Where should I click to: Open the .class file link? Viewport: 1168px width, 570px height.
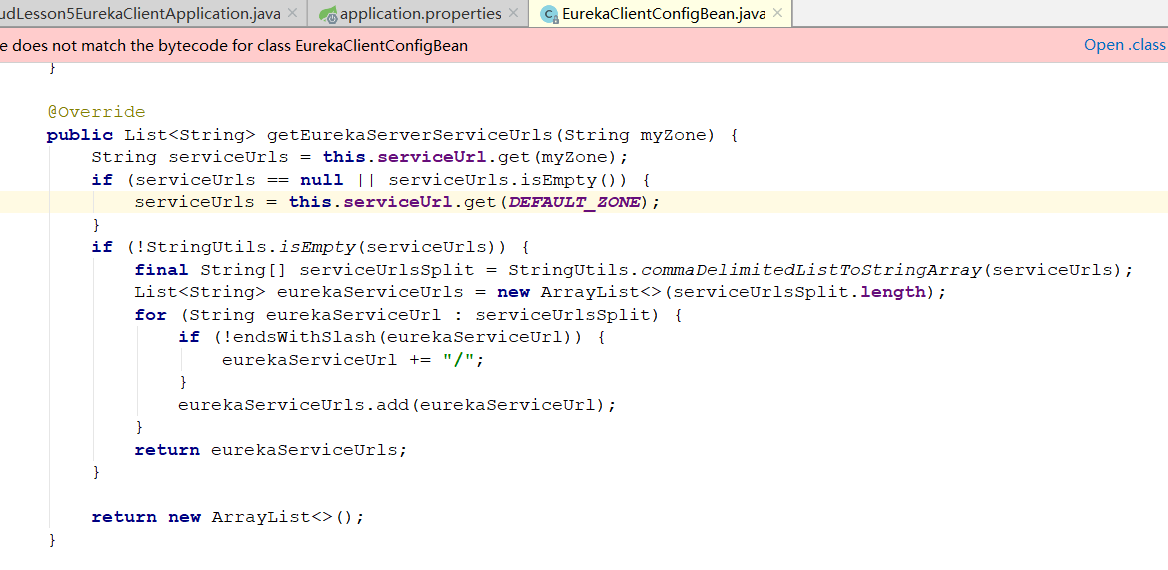tap(1126, 45)
